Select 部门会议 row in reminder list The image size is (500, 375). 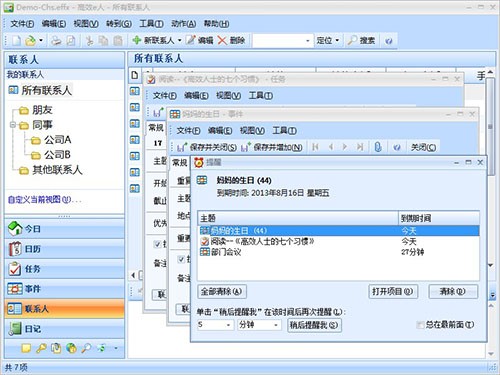point(338,252)
